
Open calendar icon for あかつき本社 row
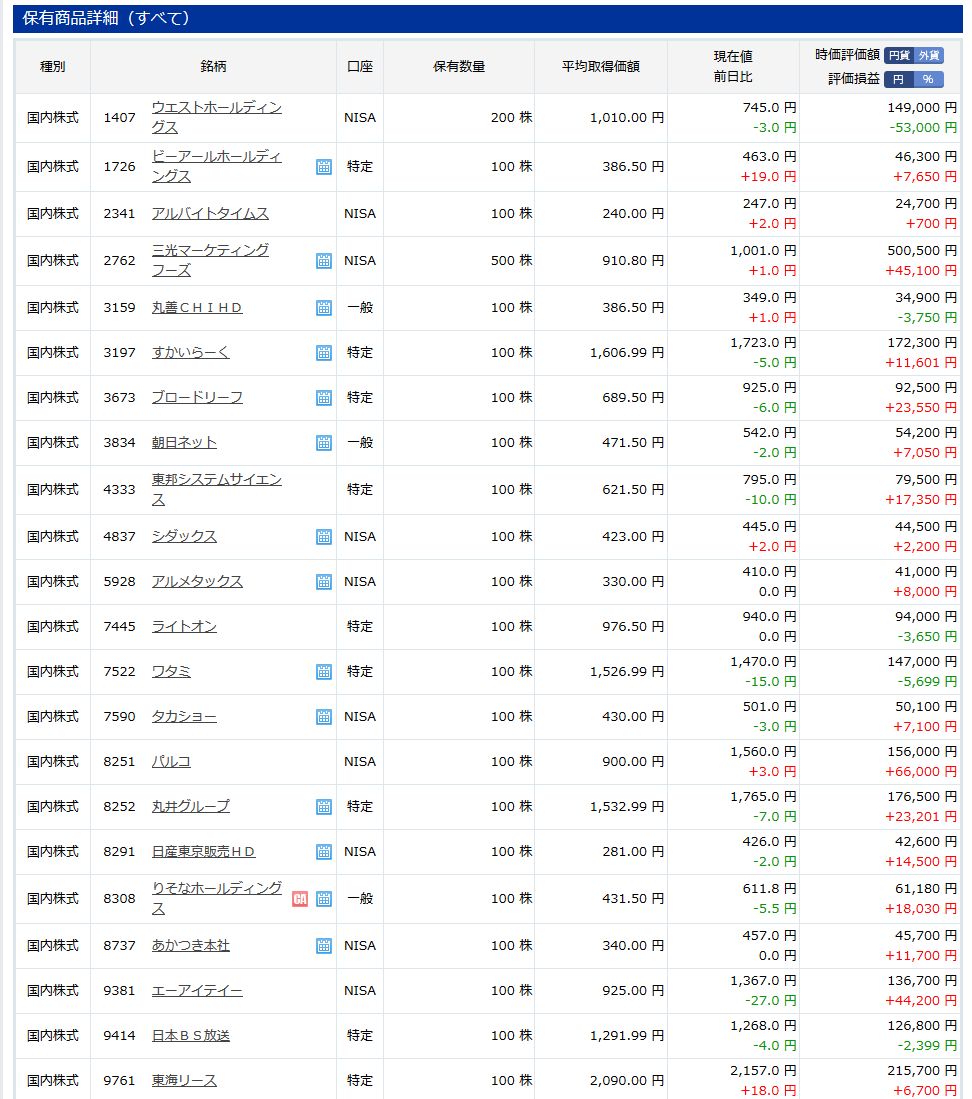(x=324, y=946)
